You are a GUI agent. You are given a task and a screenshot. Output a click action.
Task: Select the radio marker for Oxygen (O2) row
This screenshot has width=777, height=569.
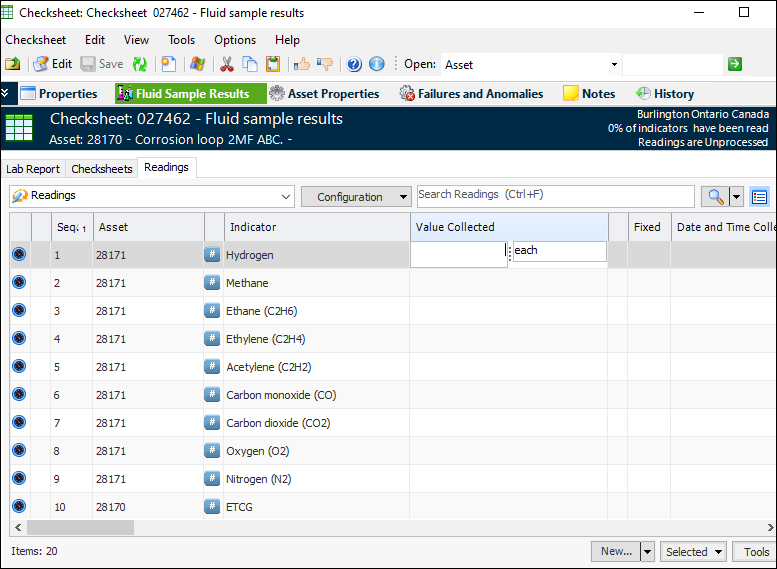19,451
